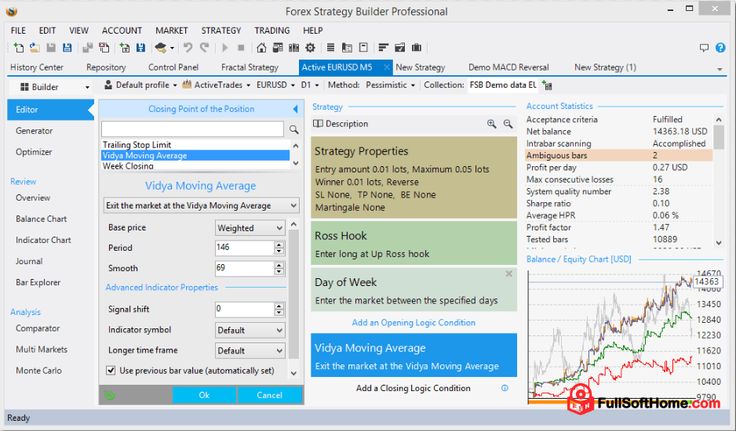Click the Cancel button
The height and width of the screenshot is (431, 736).
coord(269,395)
